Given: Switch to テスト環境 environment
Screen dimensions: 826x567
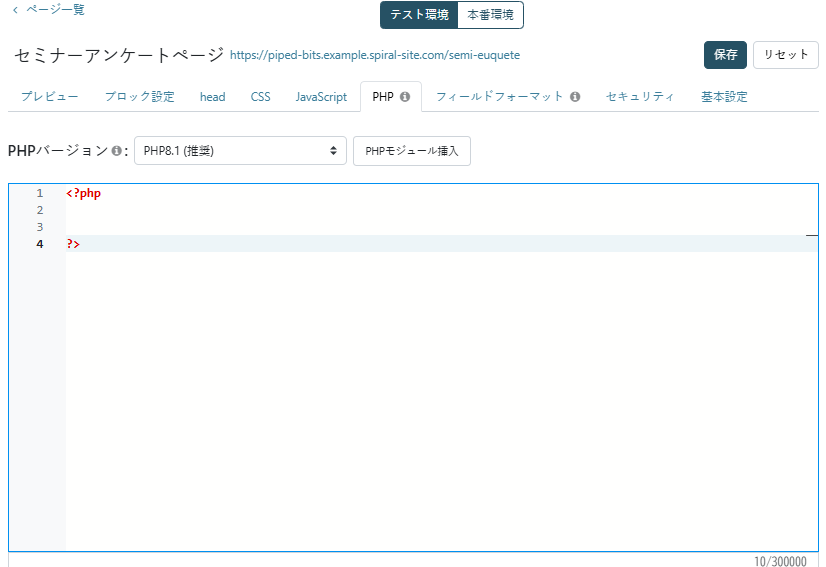Looking at the screenshot, I should click(x=419, y=15).
